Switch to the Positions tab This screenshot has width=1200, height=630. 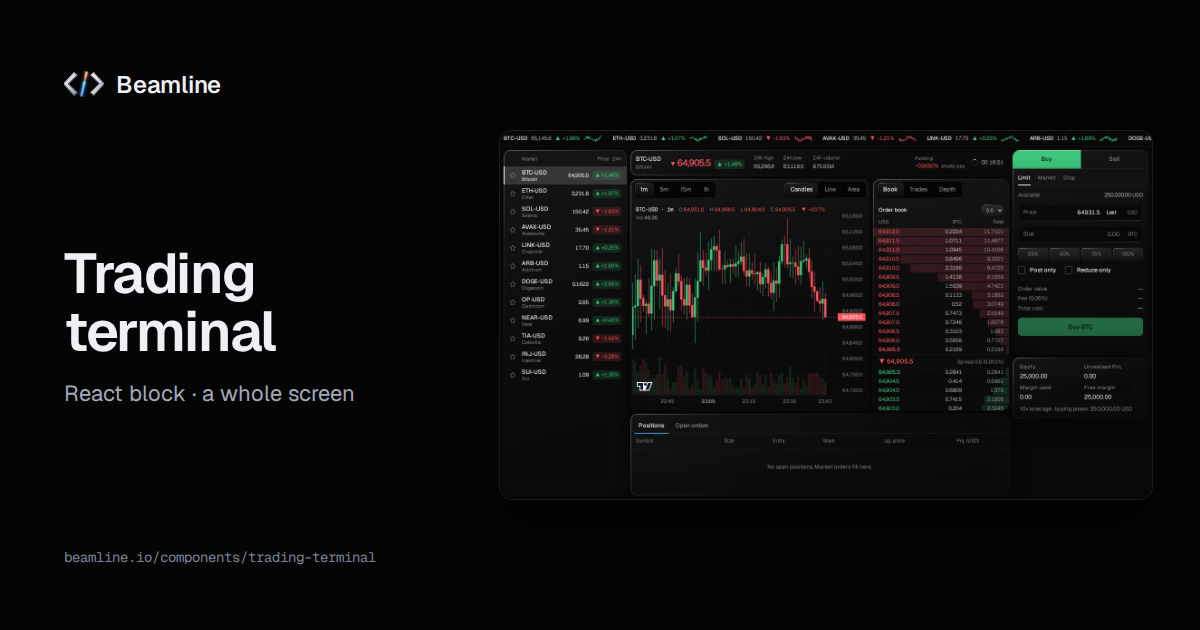click(651, 425)
